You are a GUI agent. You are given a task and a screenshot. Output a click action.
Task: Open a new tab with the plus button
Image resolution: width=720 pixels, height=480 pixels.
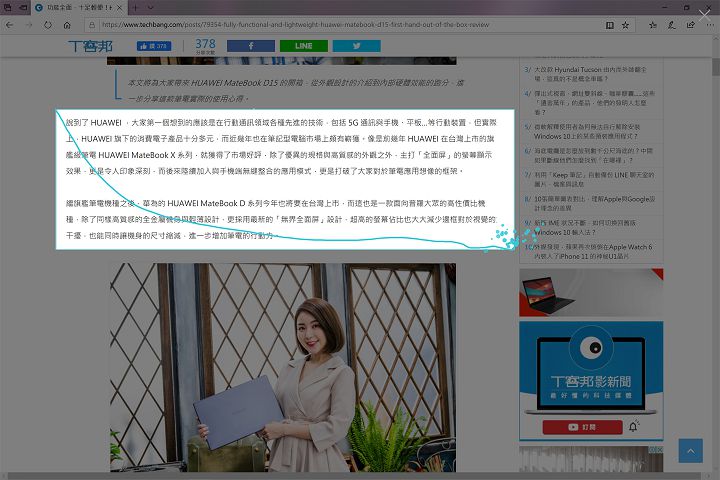tap(135, 8)
